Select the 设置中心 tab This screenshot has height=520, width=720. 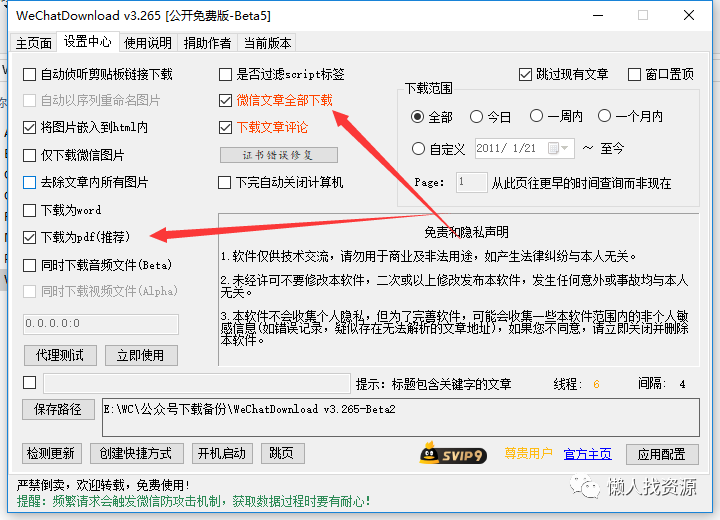(87, 42)
